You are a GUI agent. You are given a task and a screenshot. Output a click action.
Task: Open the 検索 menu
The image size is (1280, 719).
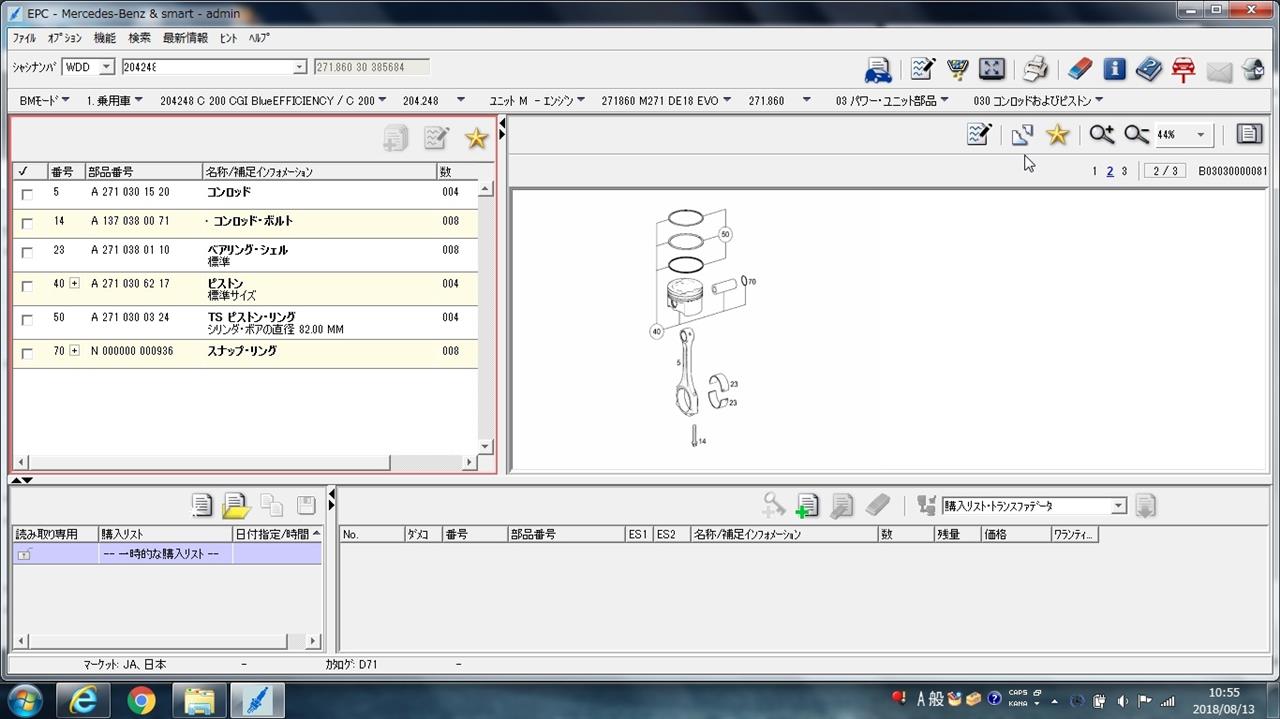click(139, 38)
